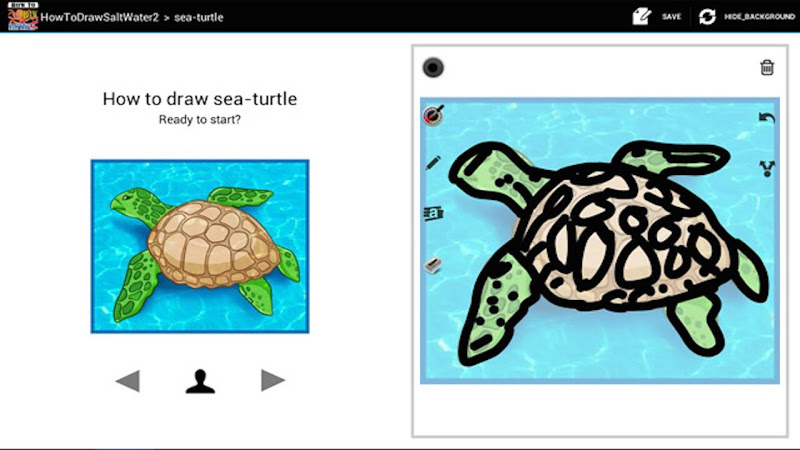Undo the last stroke
Viewport: 800px width, 450px height.
tap(766, 118)
